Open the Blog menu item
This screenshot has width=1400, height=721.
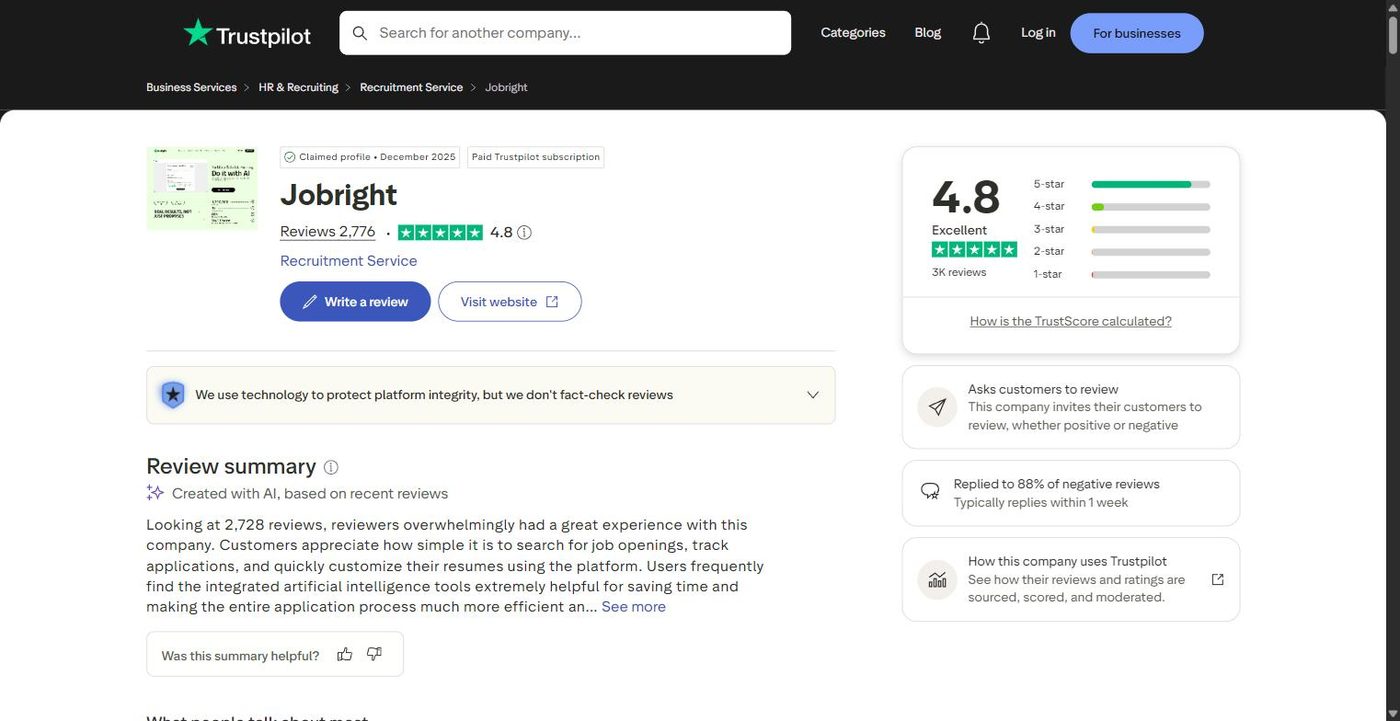pyautogui.click(x=928, y=33)
